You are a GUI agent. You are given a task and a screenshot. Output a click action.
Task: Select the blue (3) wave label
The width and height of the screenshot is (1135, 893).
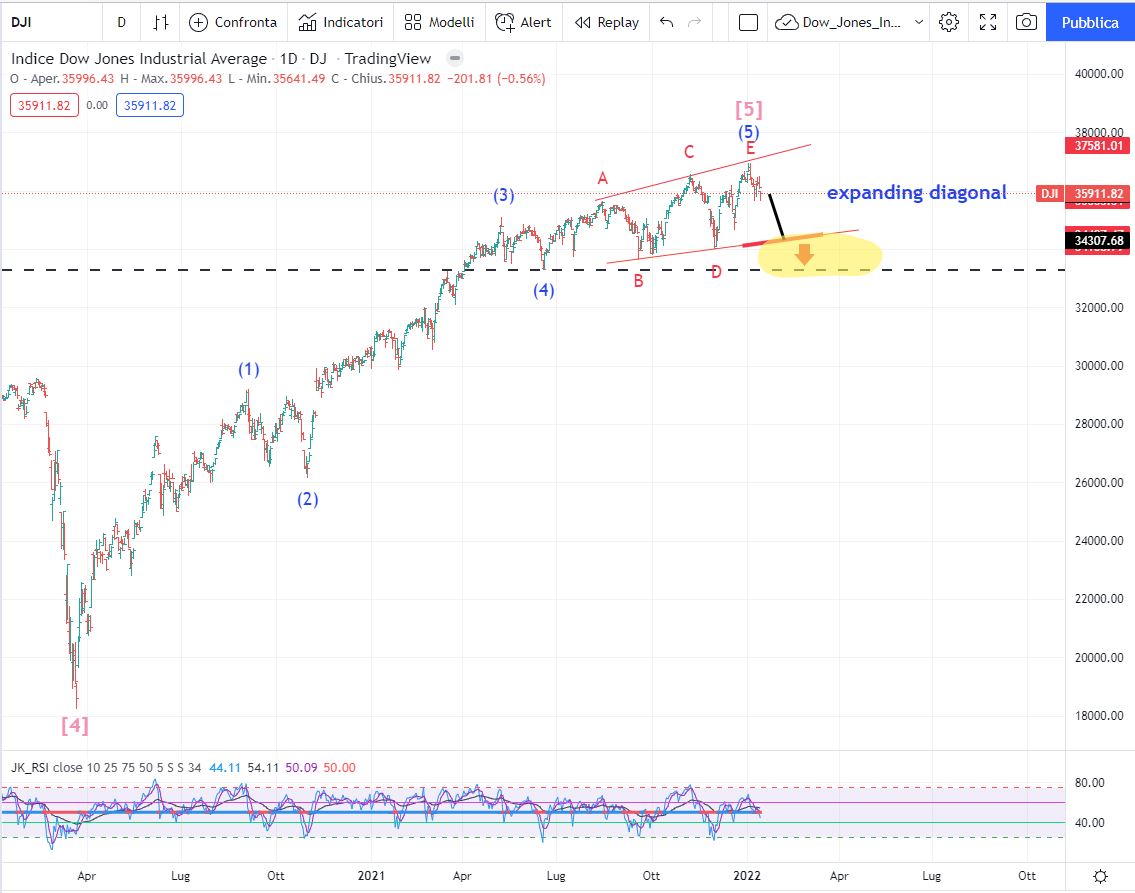[x=504, y=195]
